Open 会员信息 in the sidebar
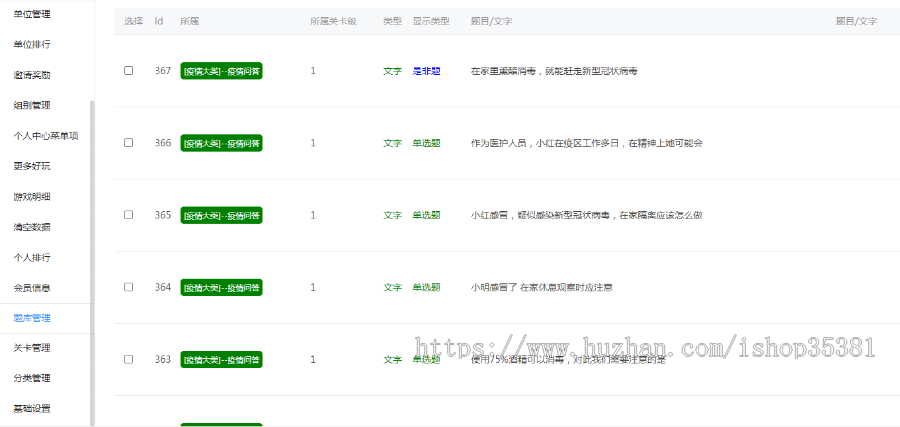 [32, 288]
